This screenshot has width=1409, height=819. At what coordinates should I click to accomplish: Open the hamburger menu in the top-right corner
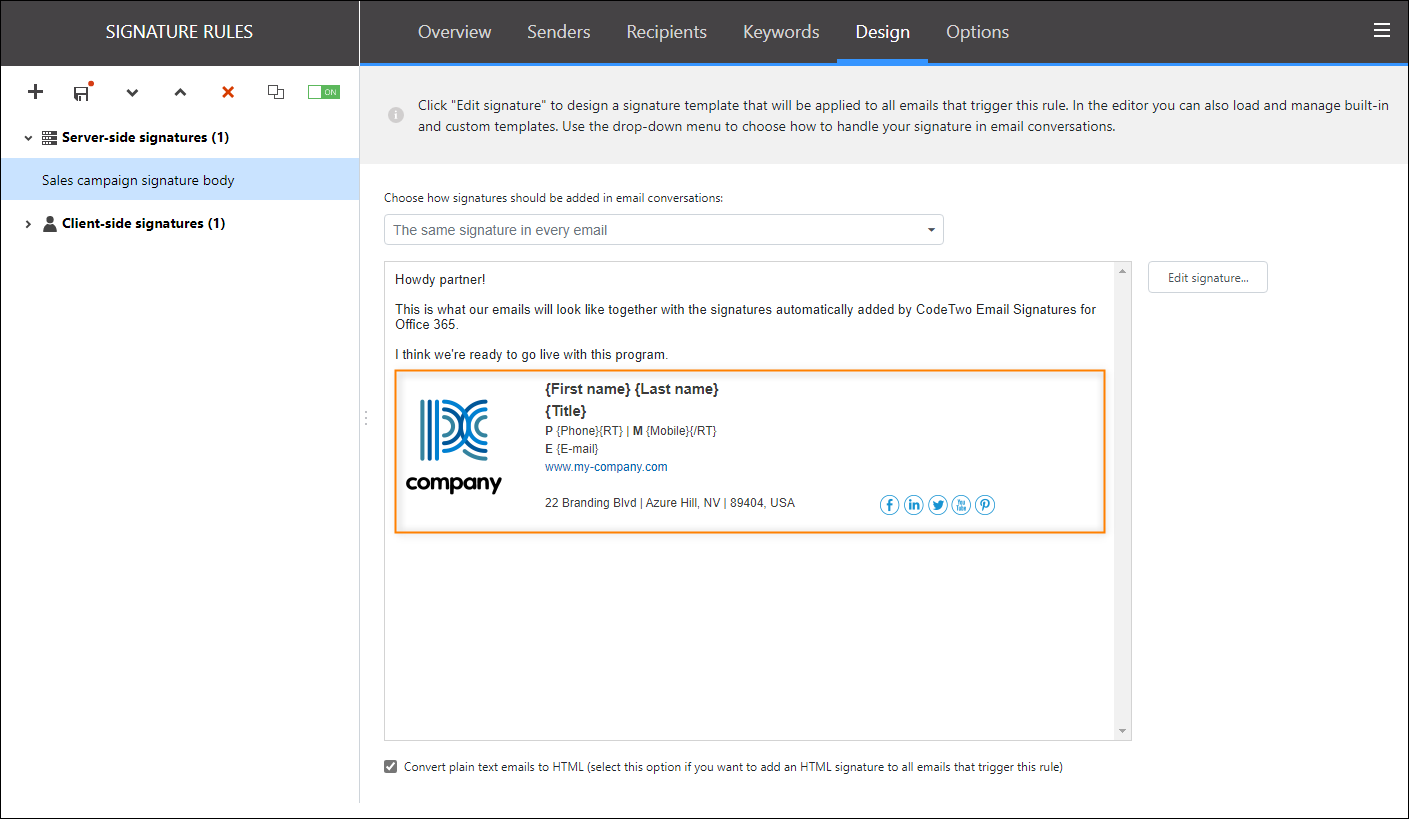coord(1382,30)
